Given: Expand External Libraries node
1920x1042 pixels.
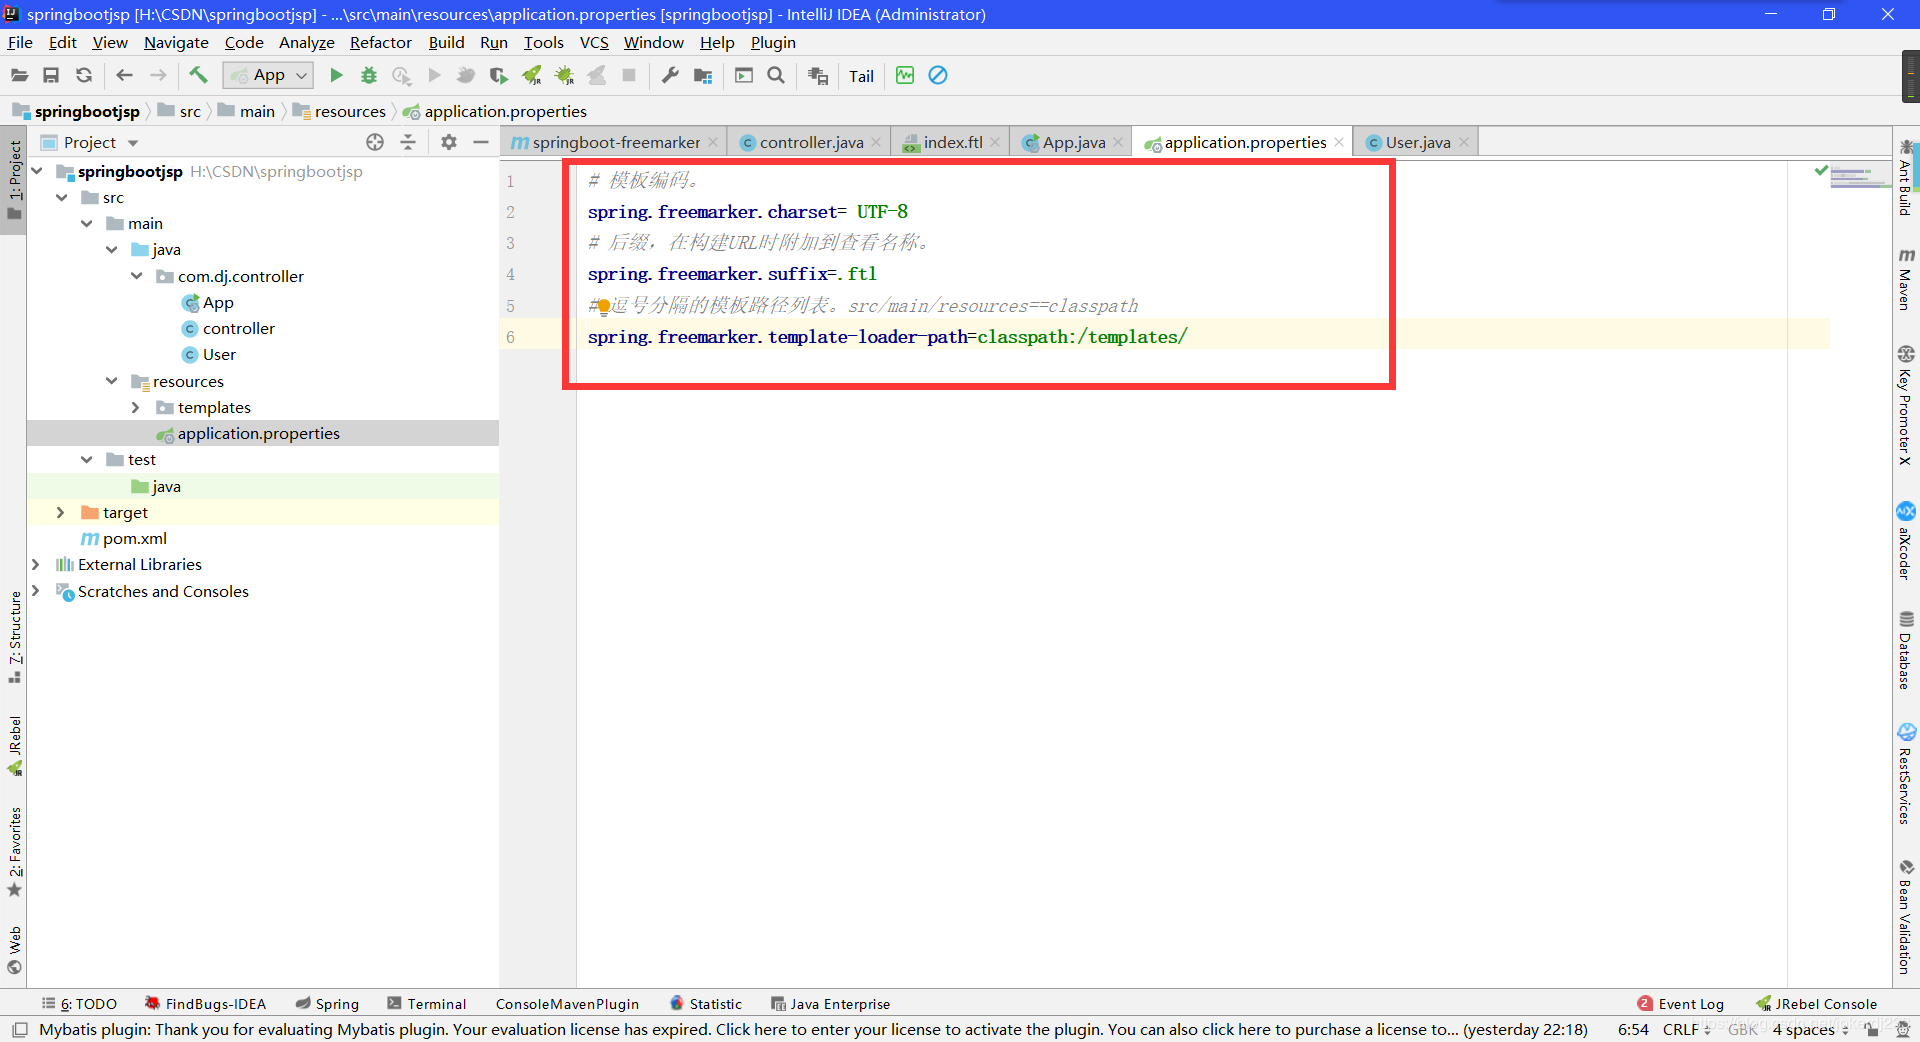Looking at the screenshot, I should tap(36, 564).
